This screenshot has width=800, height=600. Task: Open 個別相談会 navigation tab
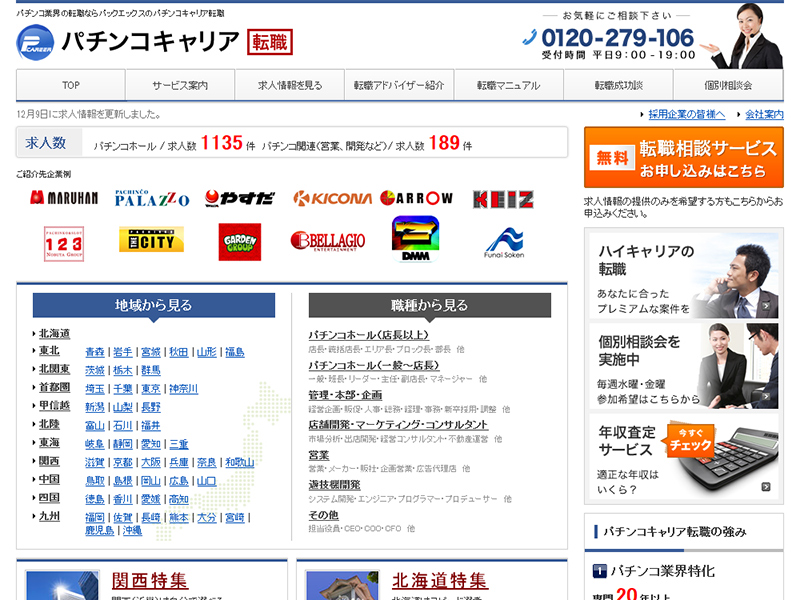tap(728, 85)
